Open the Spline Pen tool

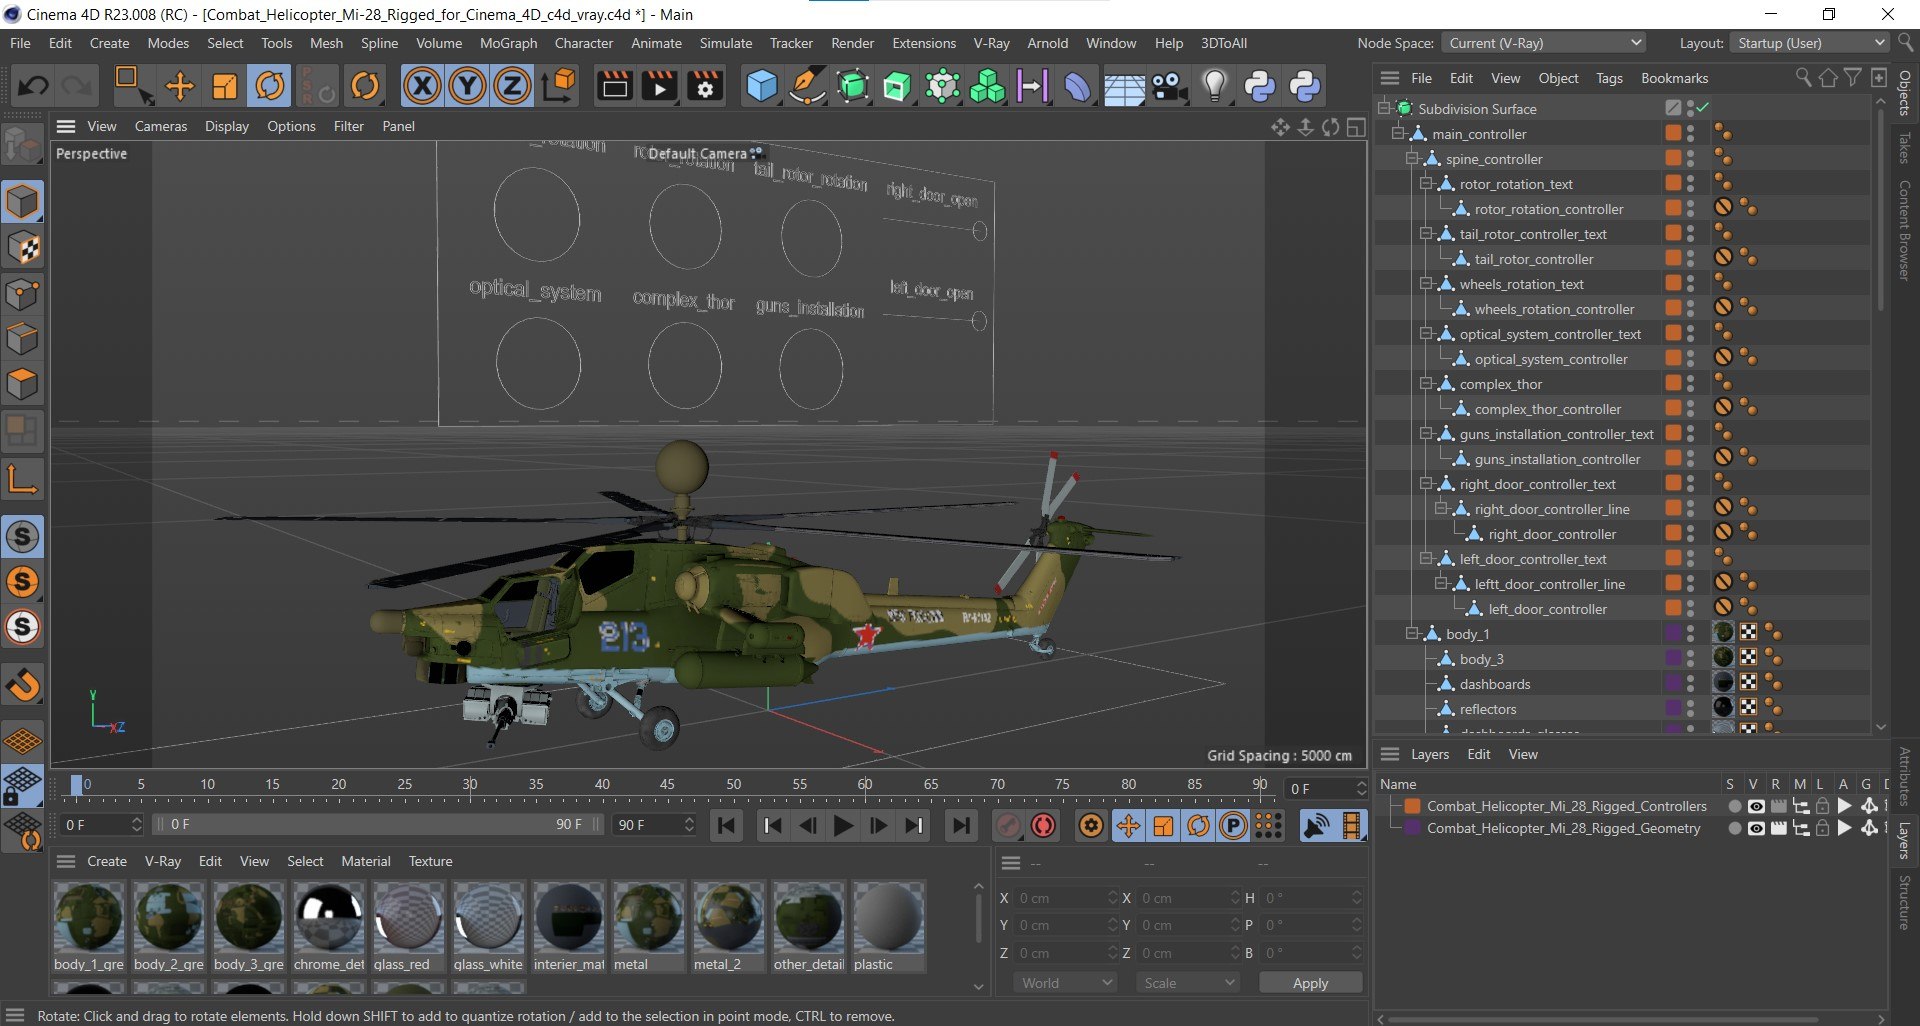[x=806, y=86]
